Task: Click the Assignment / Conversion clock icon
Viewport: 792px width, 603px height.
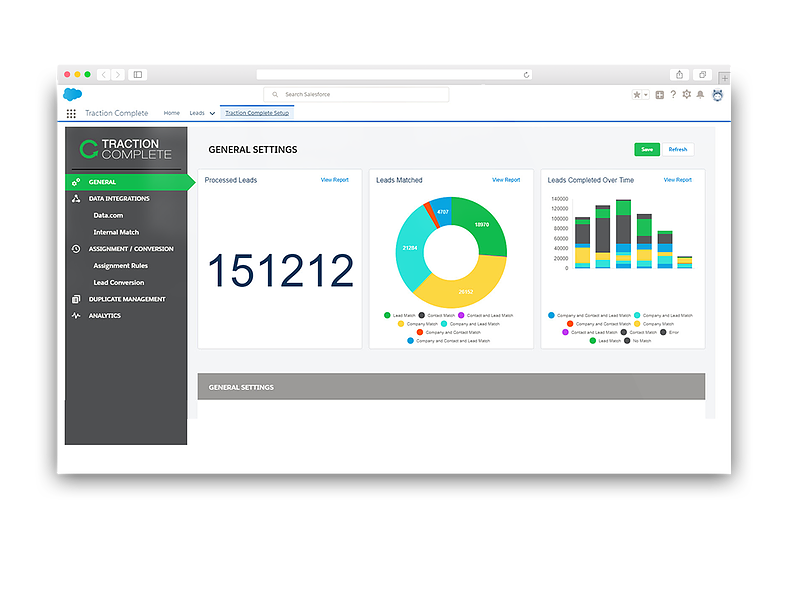Action: click(x=76, y=248)
